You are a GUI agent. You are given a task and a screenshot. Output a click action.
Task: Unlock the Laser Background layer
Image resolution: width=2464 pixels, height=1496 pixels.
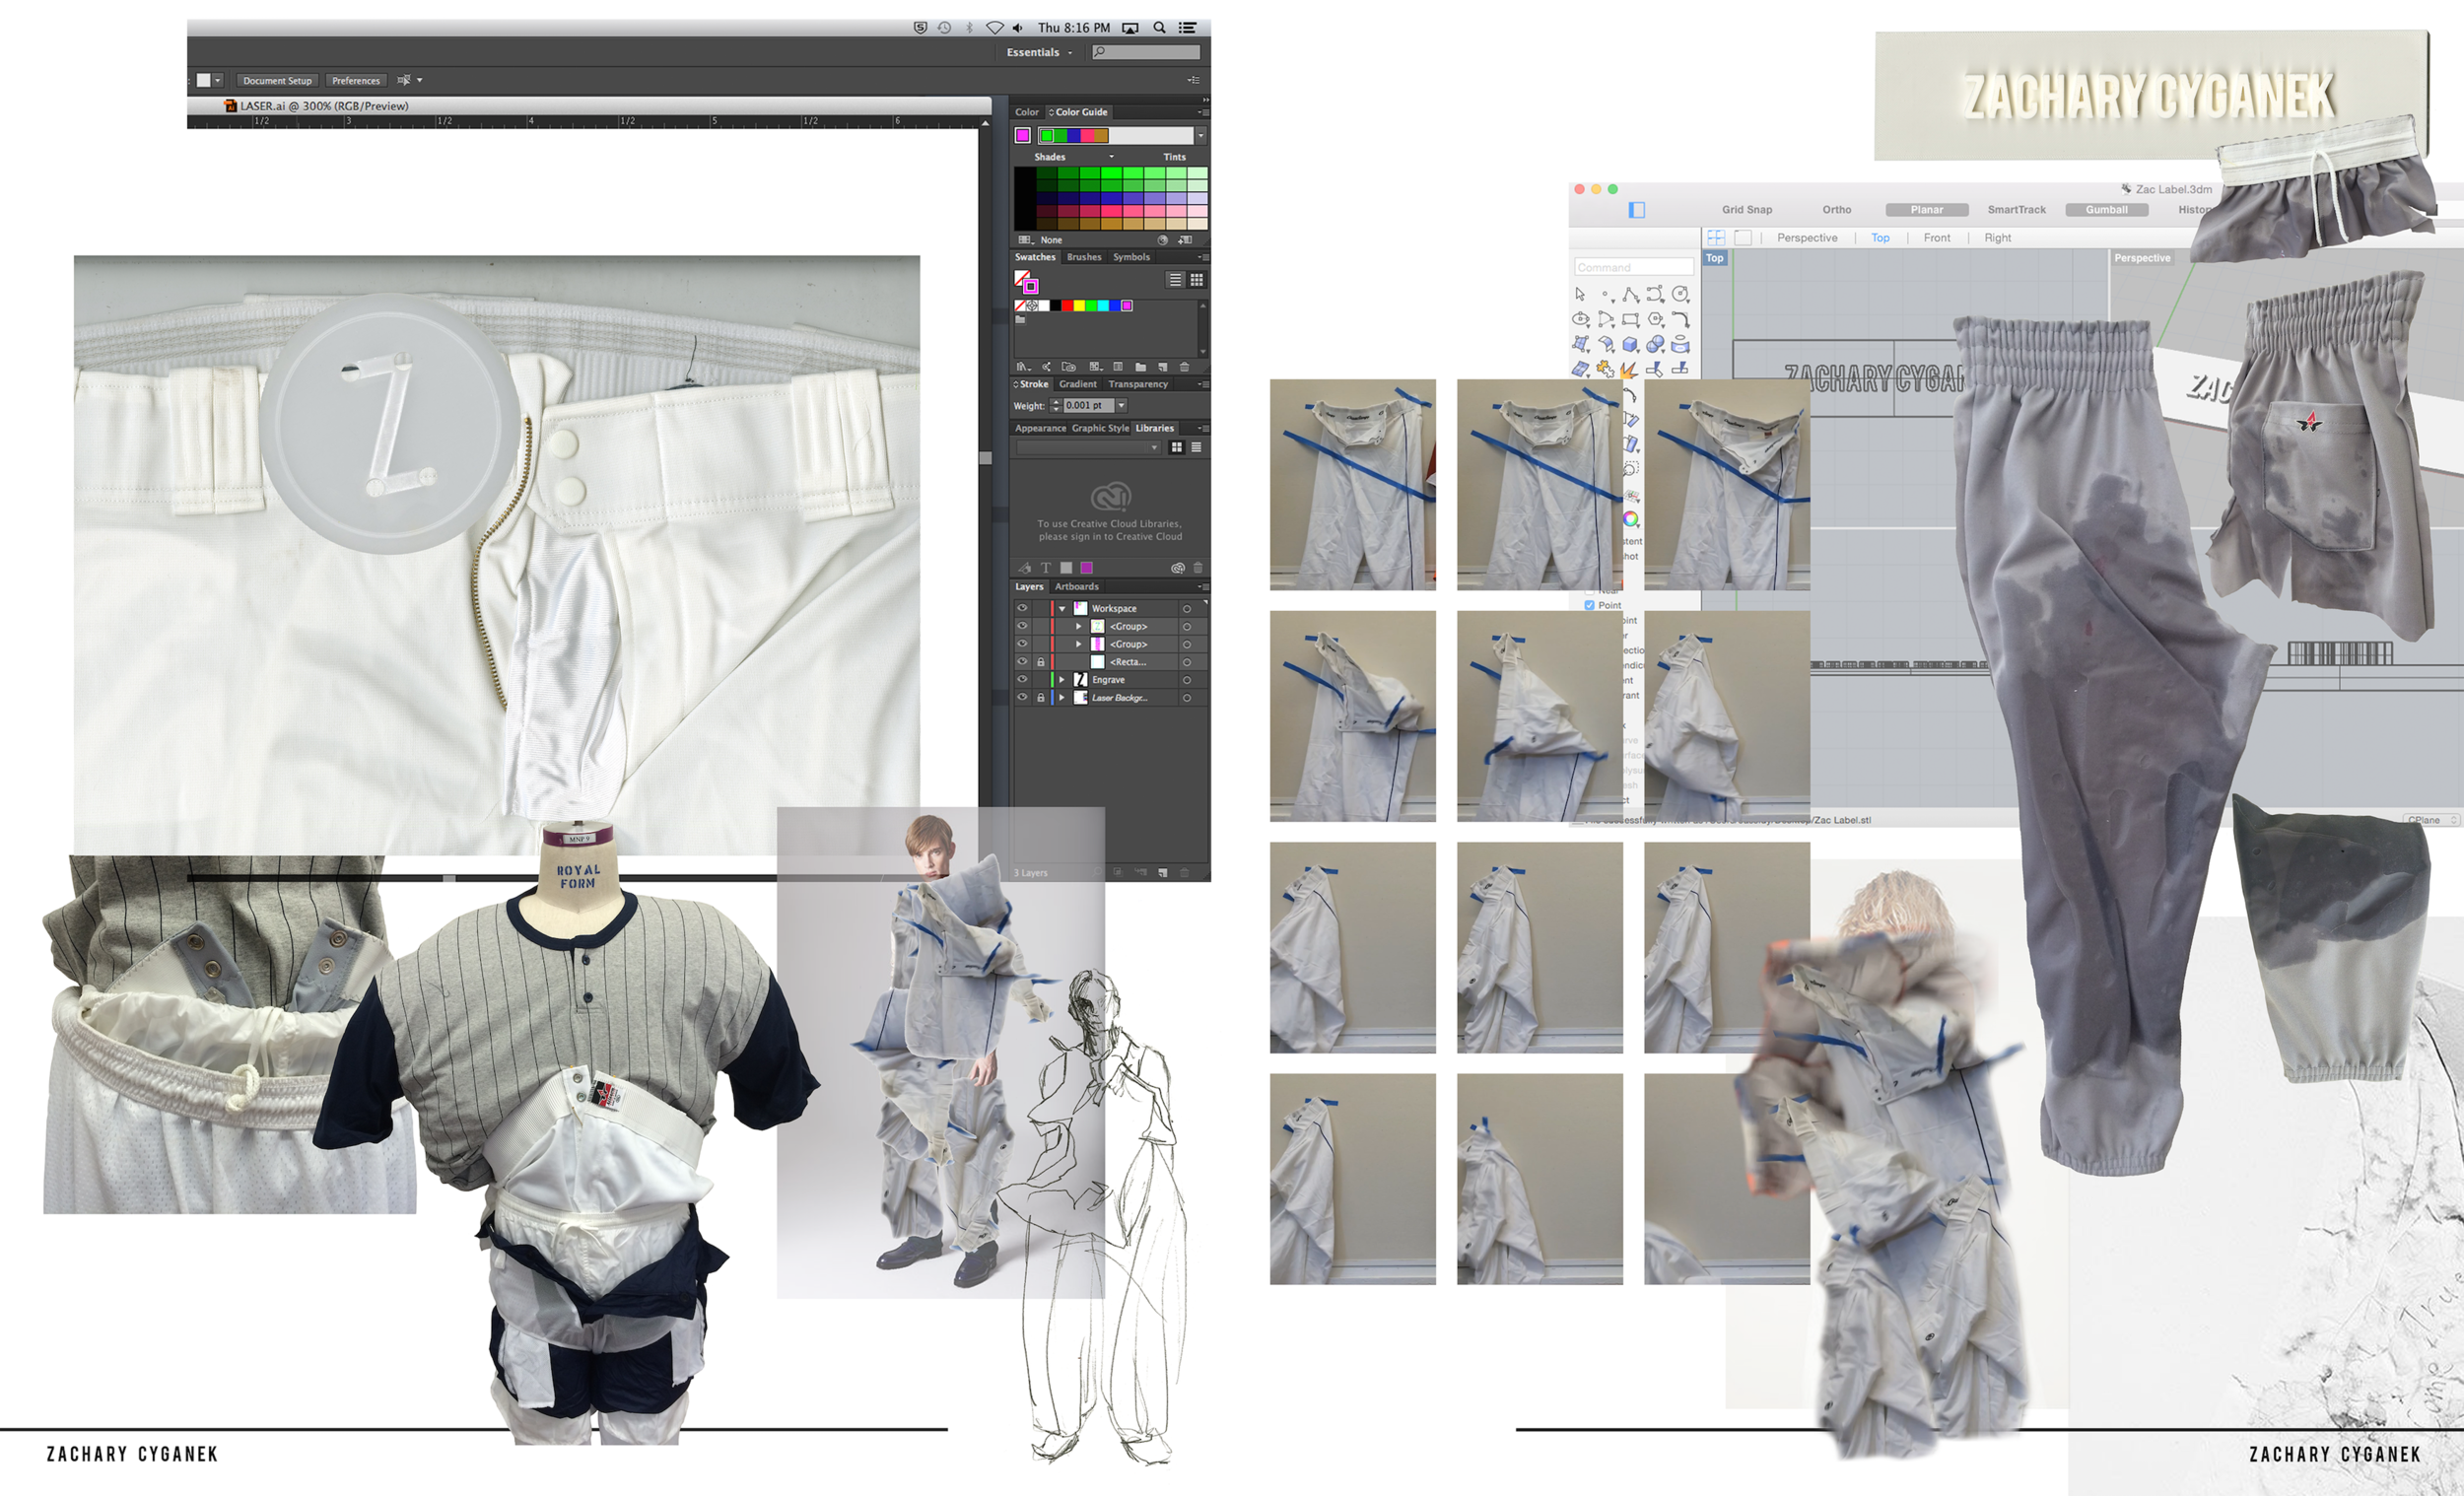(x=1040, y=698)
